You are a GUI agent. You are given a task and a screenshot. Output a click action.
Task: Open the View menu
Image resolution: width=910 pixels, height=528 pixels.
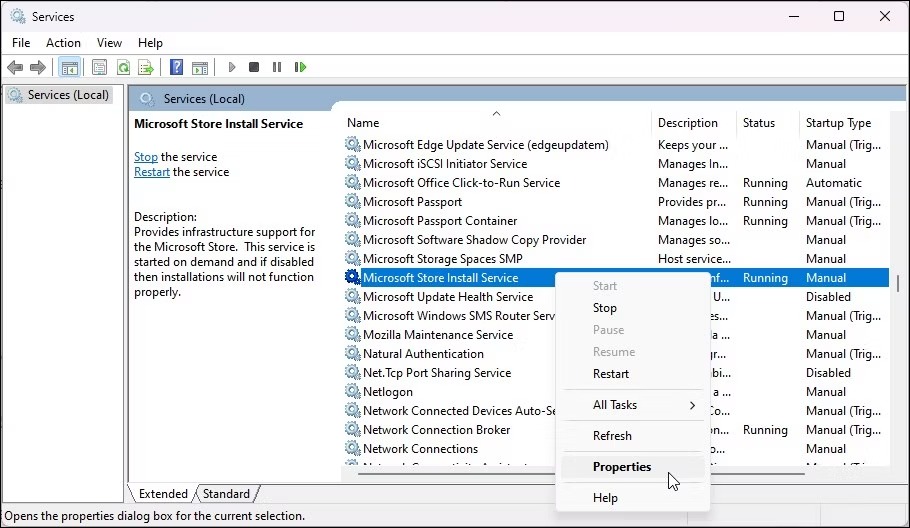tap(109, 43)
